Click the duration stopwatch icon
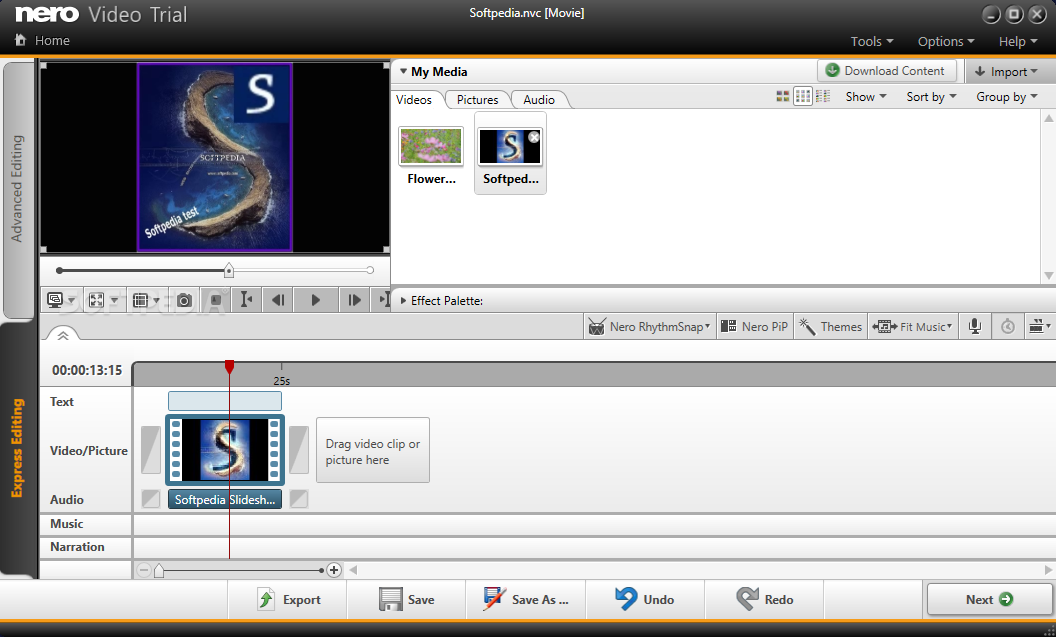The height and width of the screenshot is (637, 1056). click(1008, 327)
